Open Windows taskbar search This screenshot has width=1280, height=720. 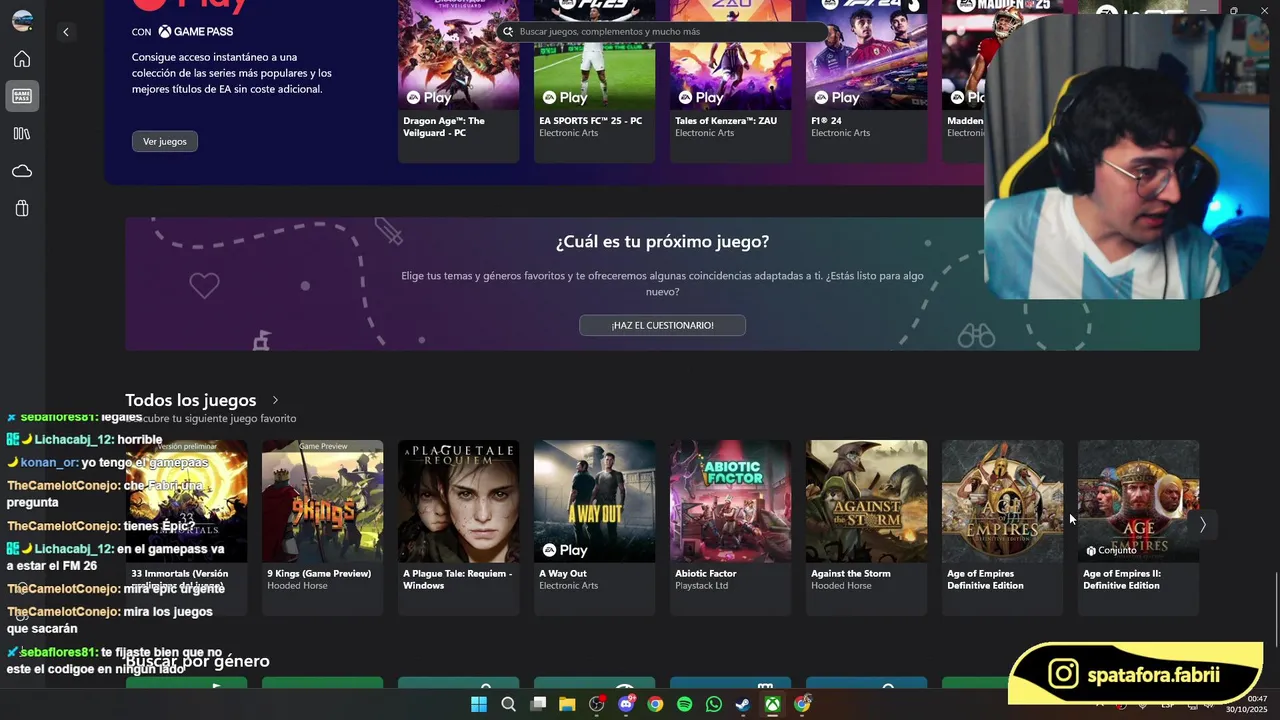click(508, 704)
